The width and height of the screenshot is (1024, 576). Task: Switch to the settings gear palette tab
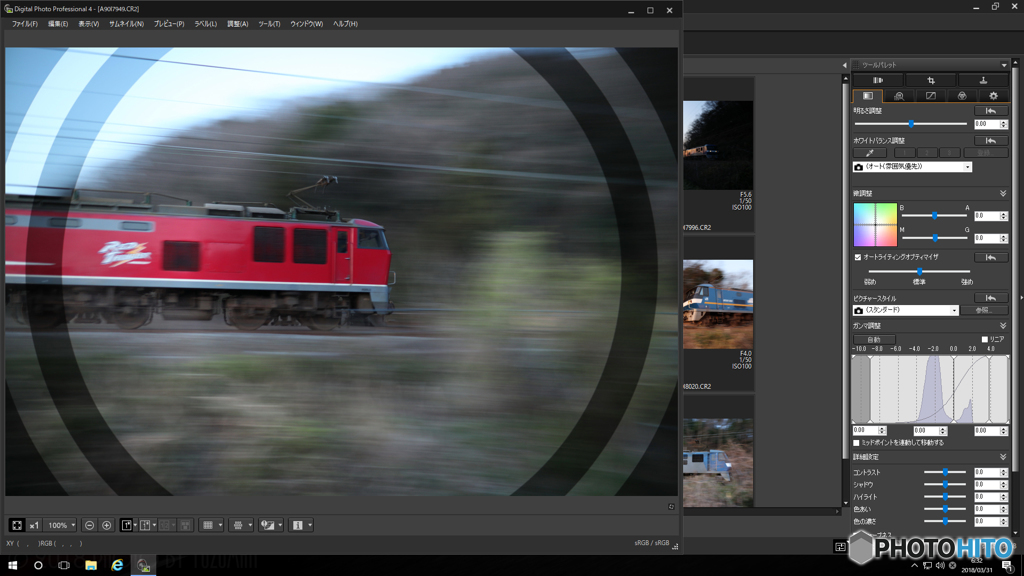[x=993, y=96]
